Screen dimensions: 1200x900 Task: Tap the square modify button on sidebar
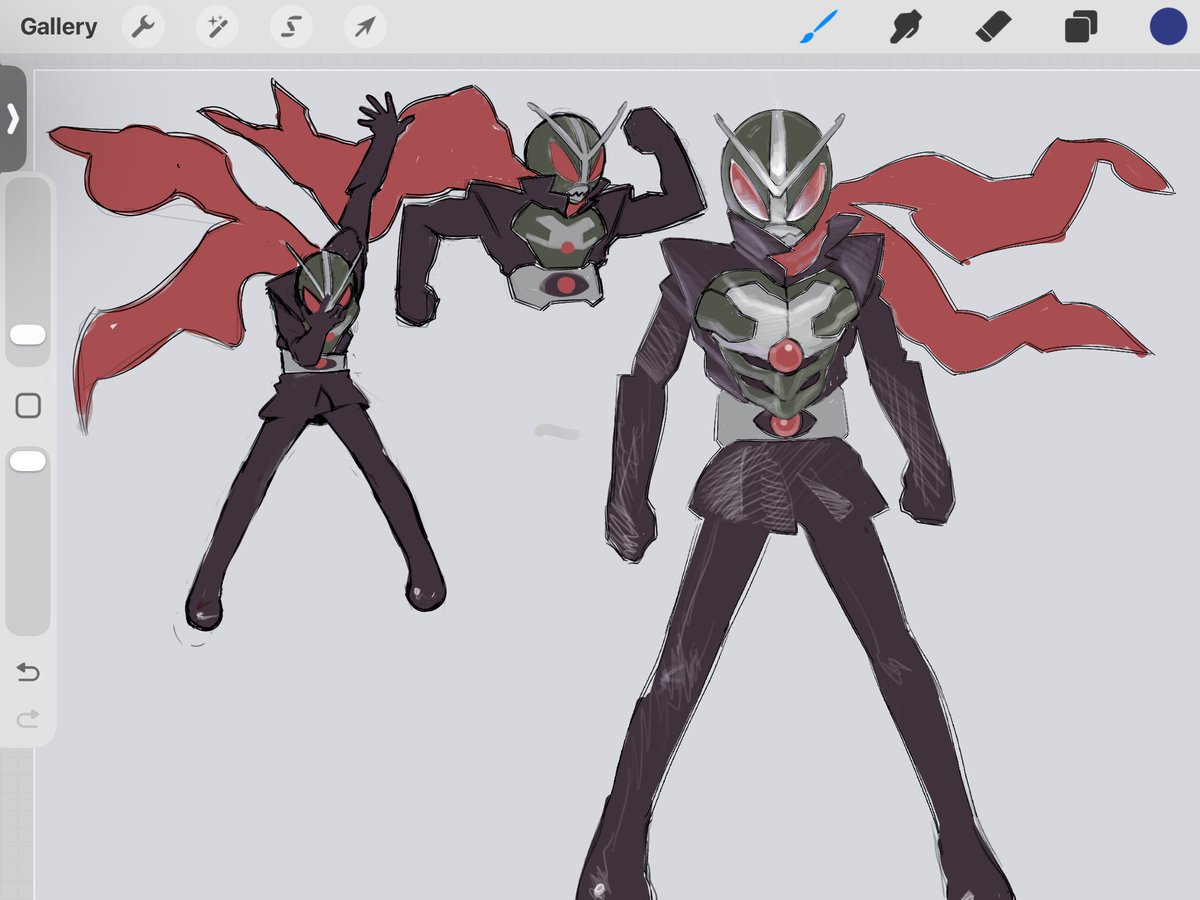(28, 405)
